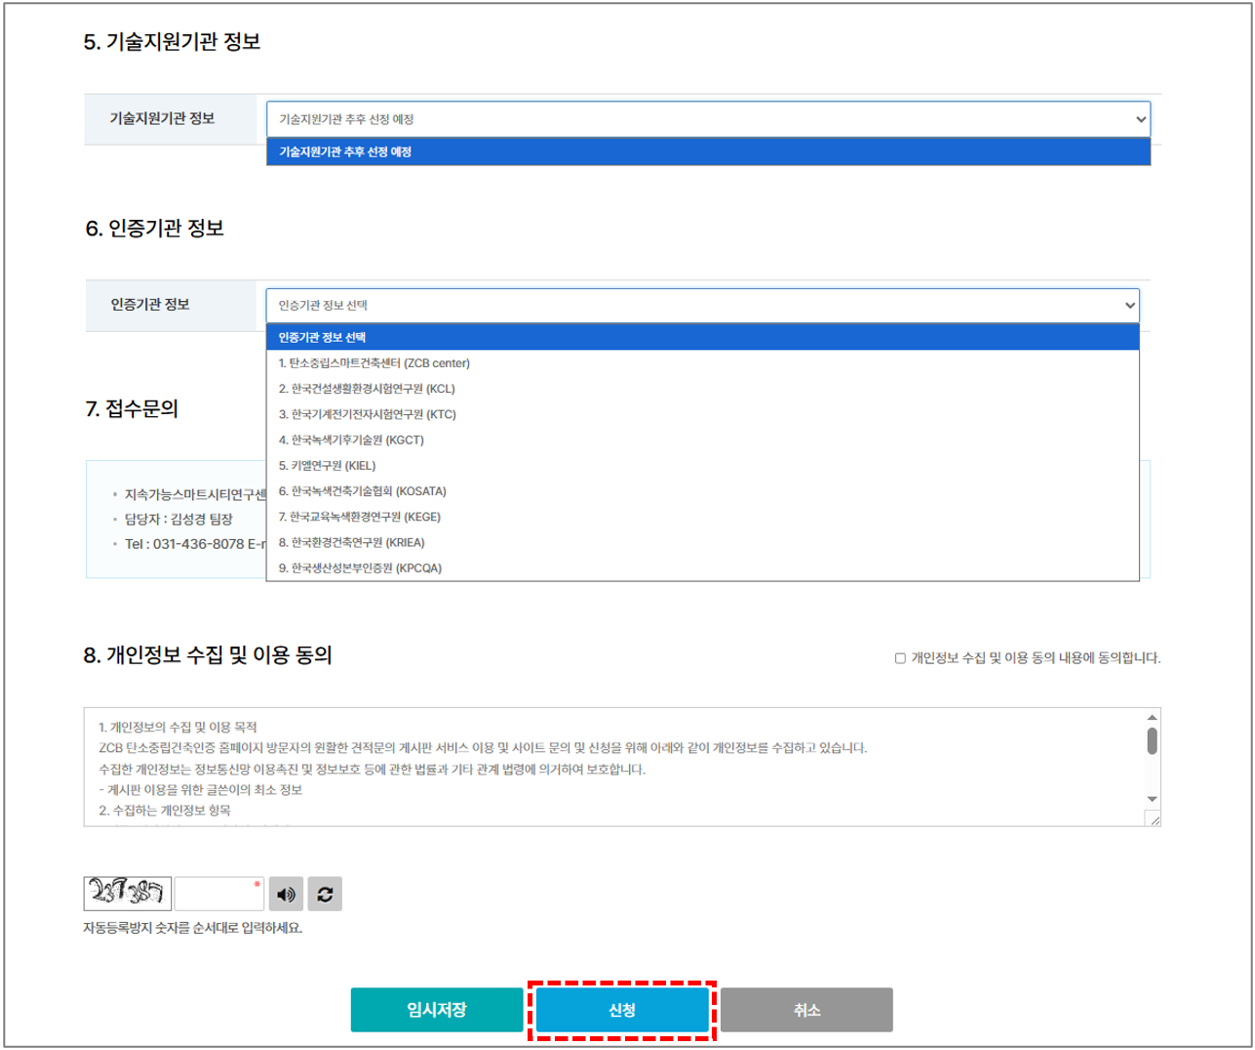Submit form with 신청 button
Viewport: 1255px width, 1050px height.
(622, 1010)
